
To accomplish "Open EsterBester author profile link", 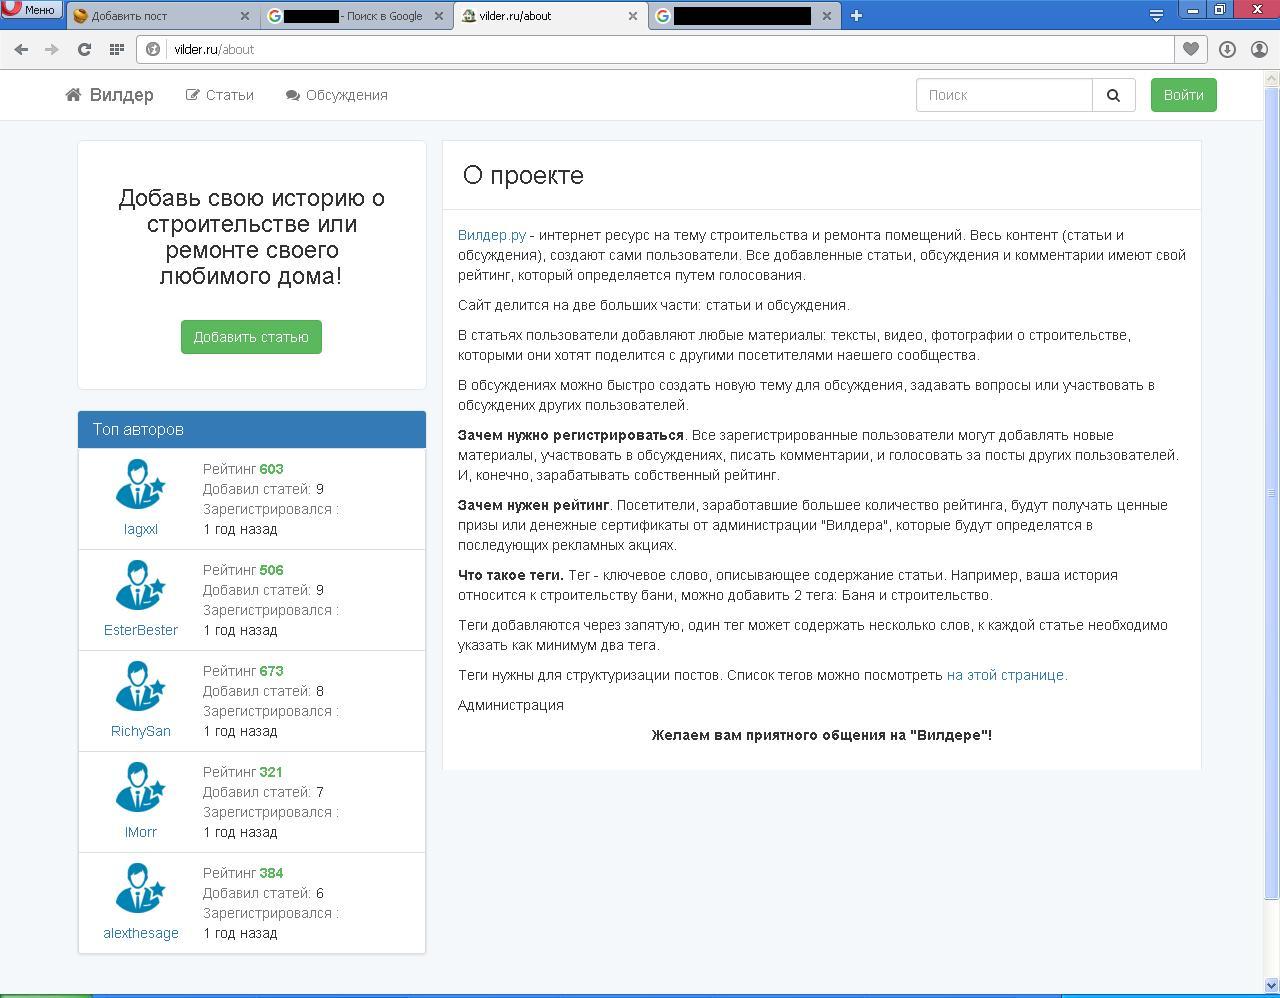I will tap(141, 630).
